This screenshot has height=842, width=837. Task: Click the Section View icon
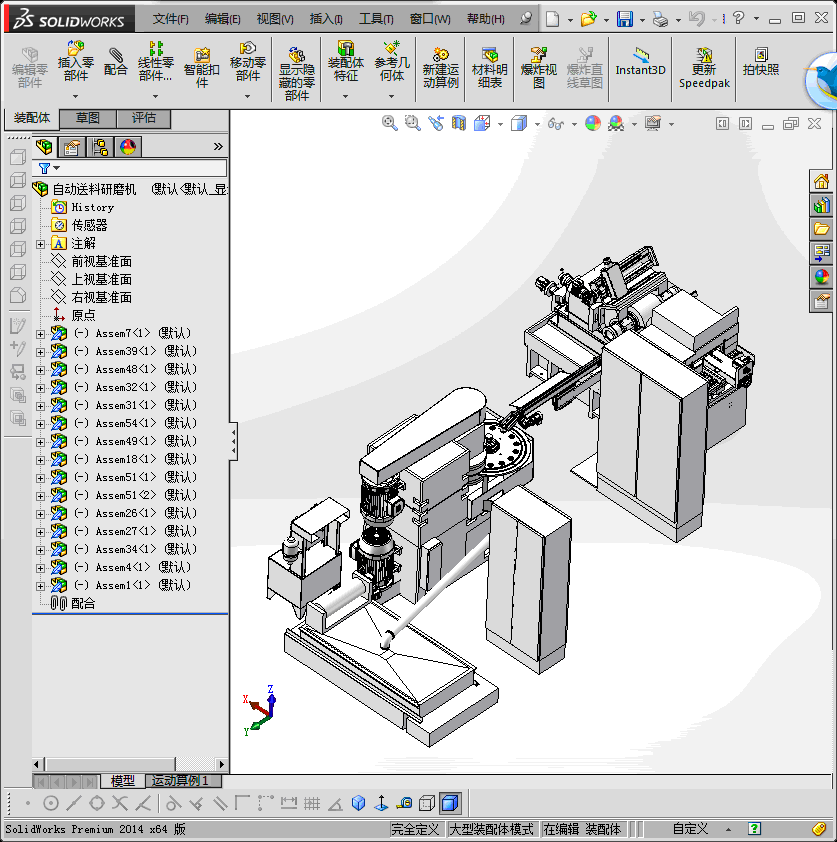click(x=459, y=123)
